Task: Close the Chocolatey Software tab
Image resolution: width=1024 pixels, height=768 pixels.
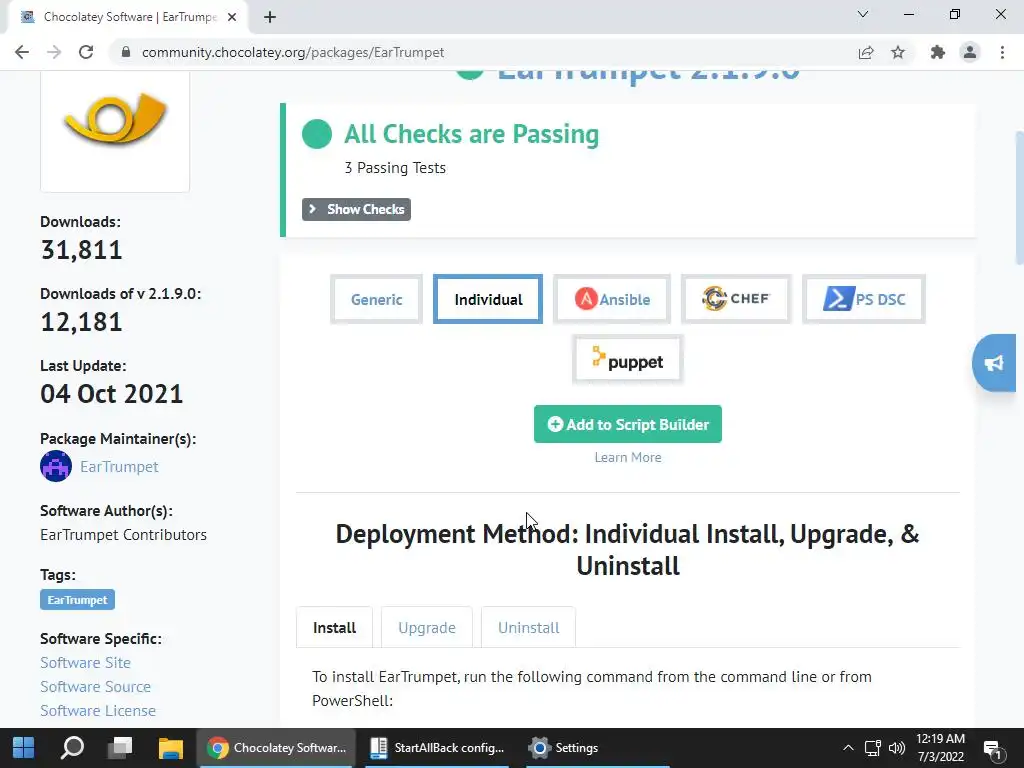Action: [232, 17]
